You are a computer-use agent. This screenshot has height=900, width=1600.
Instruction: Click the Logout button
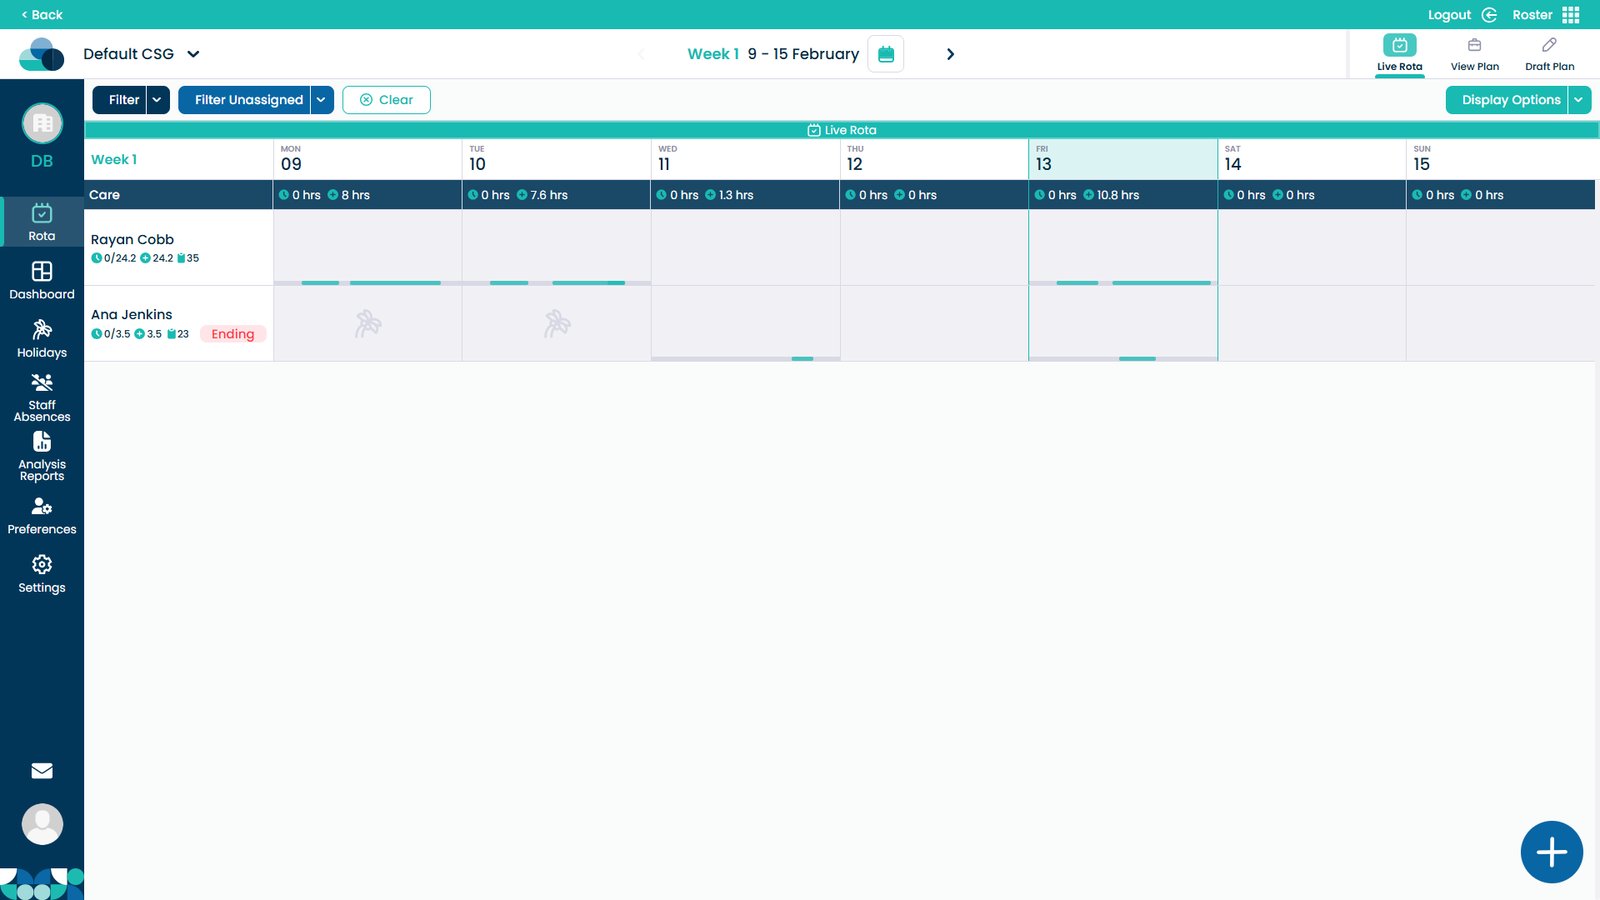pos(1462,15)
